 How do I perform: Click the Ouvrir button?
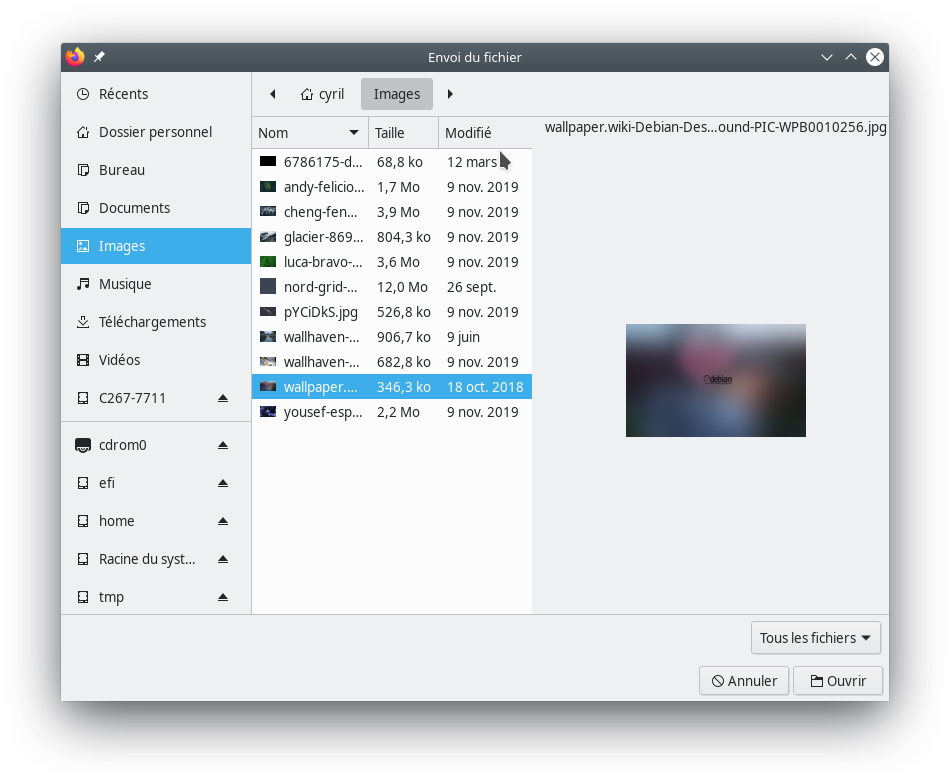(837, 681)
